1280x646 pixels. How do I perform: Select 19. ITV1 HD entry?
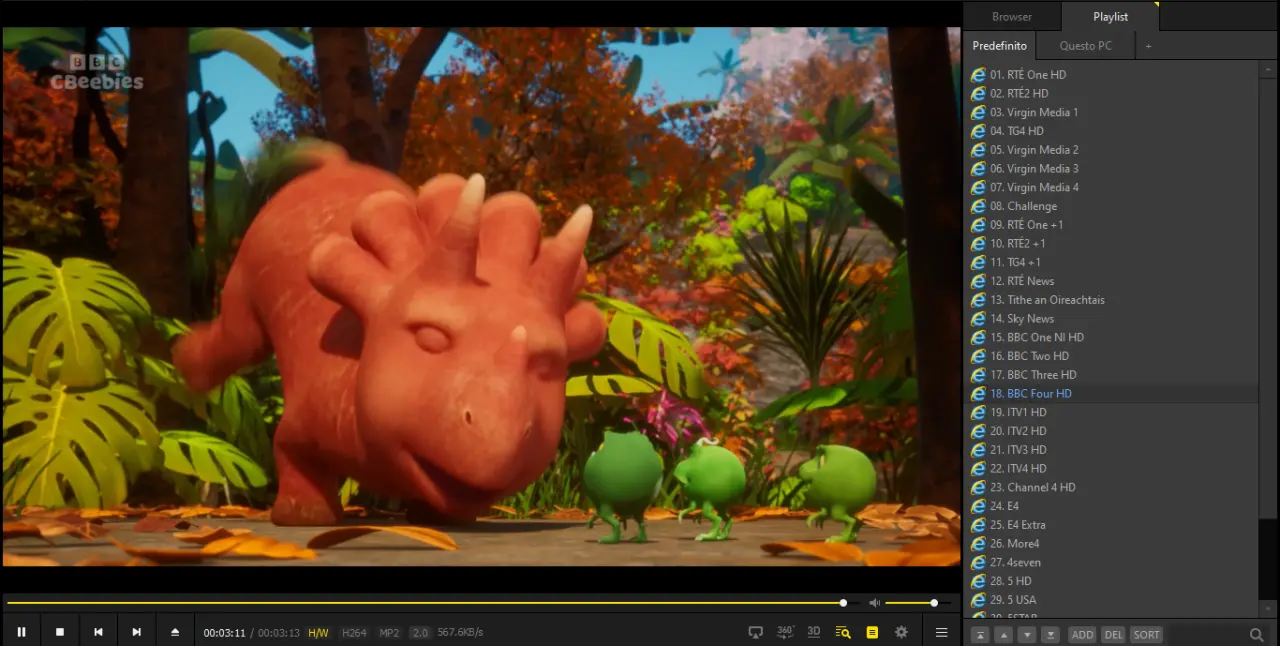[x=1112, y=412]
